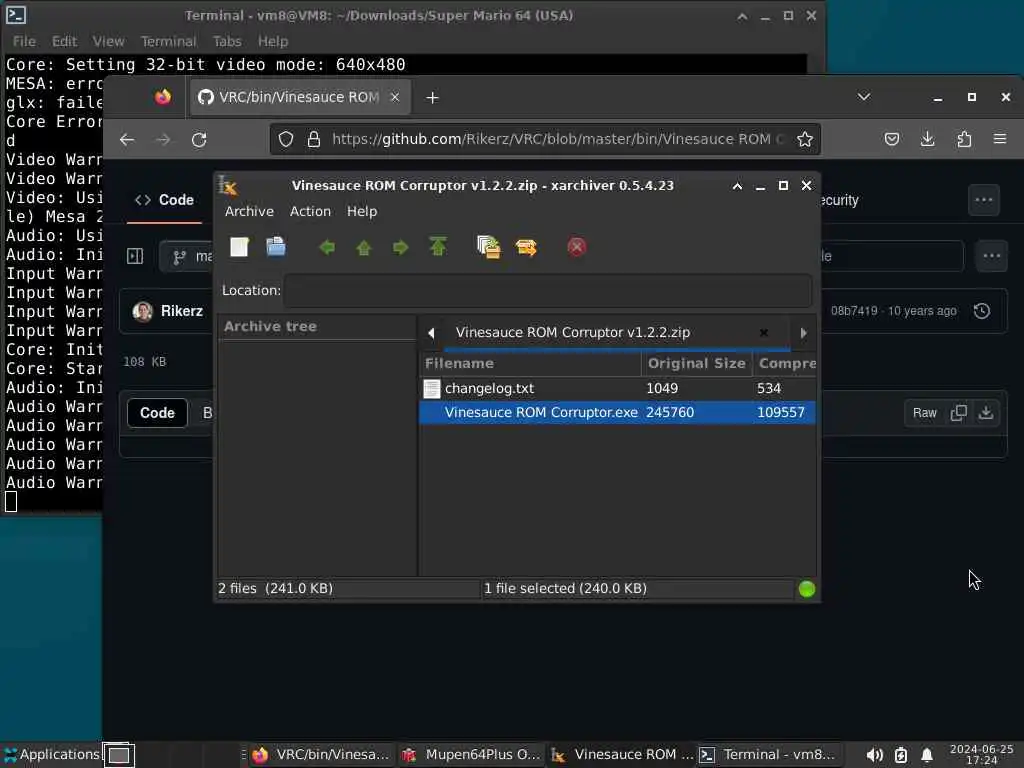This screenshot has width=1024, height=768.
Task: Reload the GitHub page in Firefox
Action: click(199, 139)
